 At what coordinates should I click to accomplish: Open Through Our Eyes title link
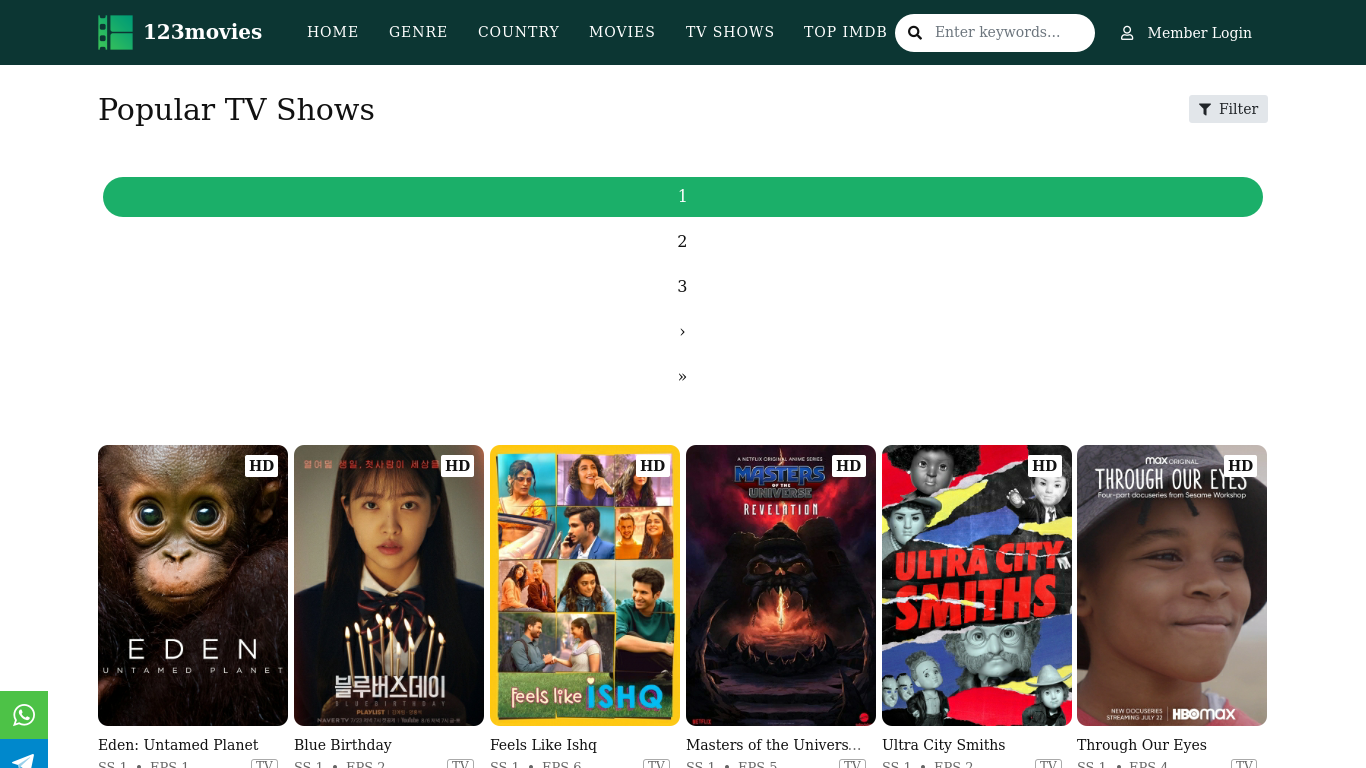1141,744
